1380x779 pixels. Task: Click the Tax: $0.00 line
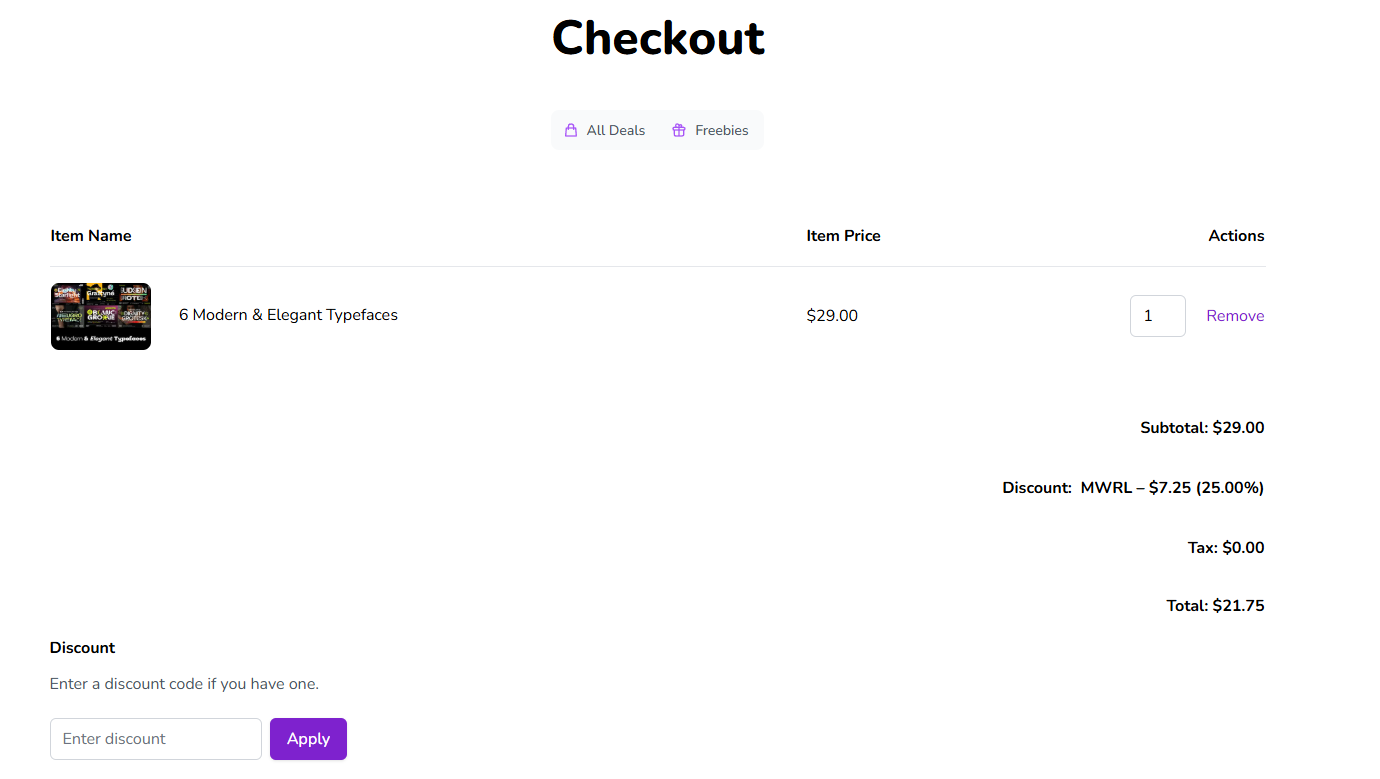point(1226,548)
